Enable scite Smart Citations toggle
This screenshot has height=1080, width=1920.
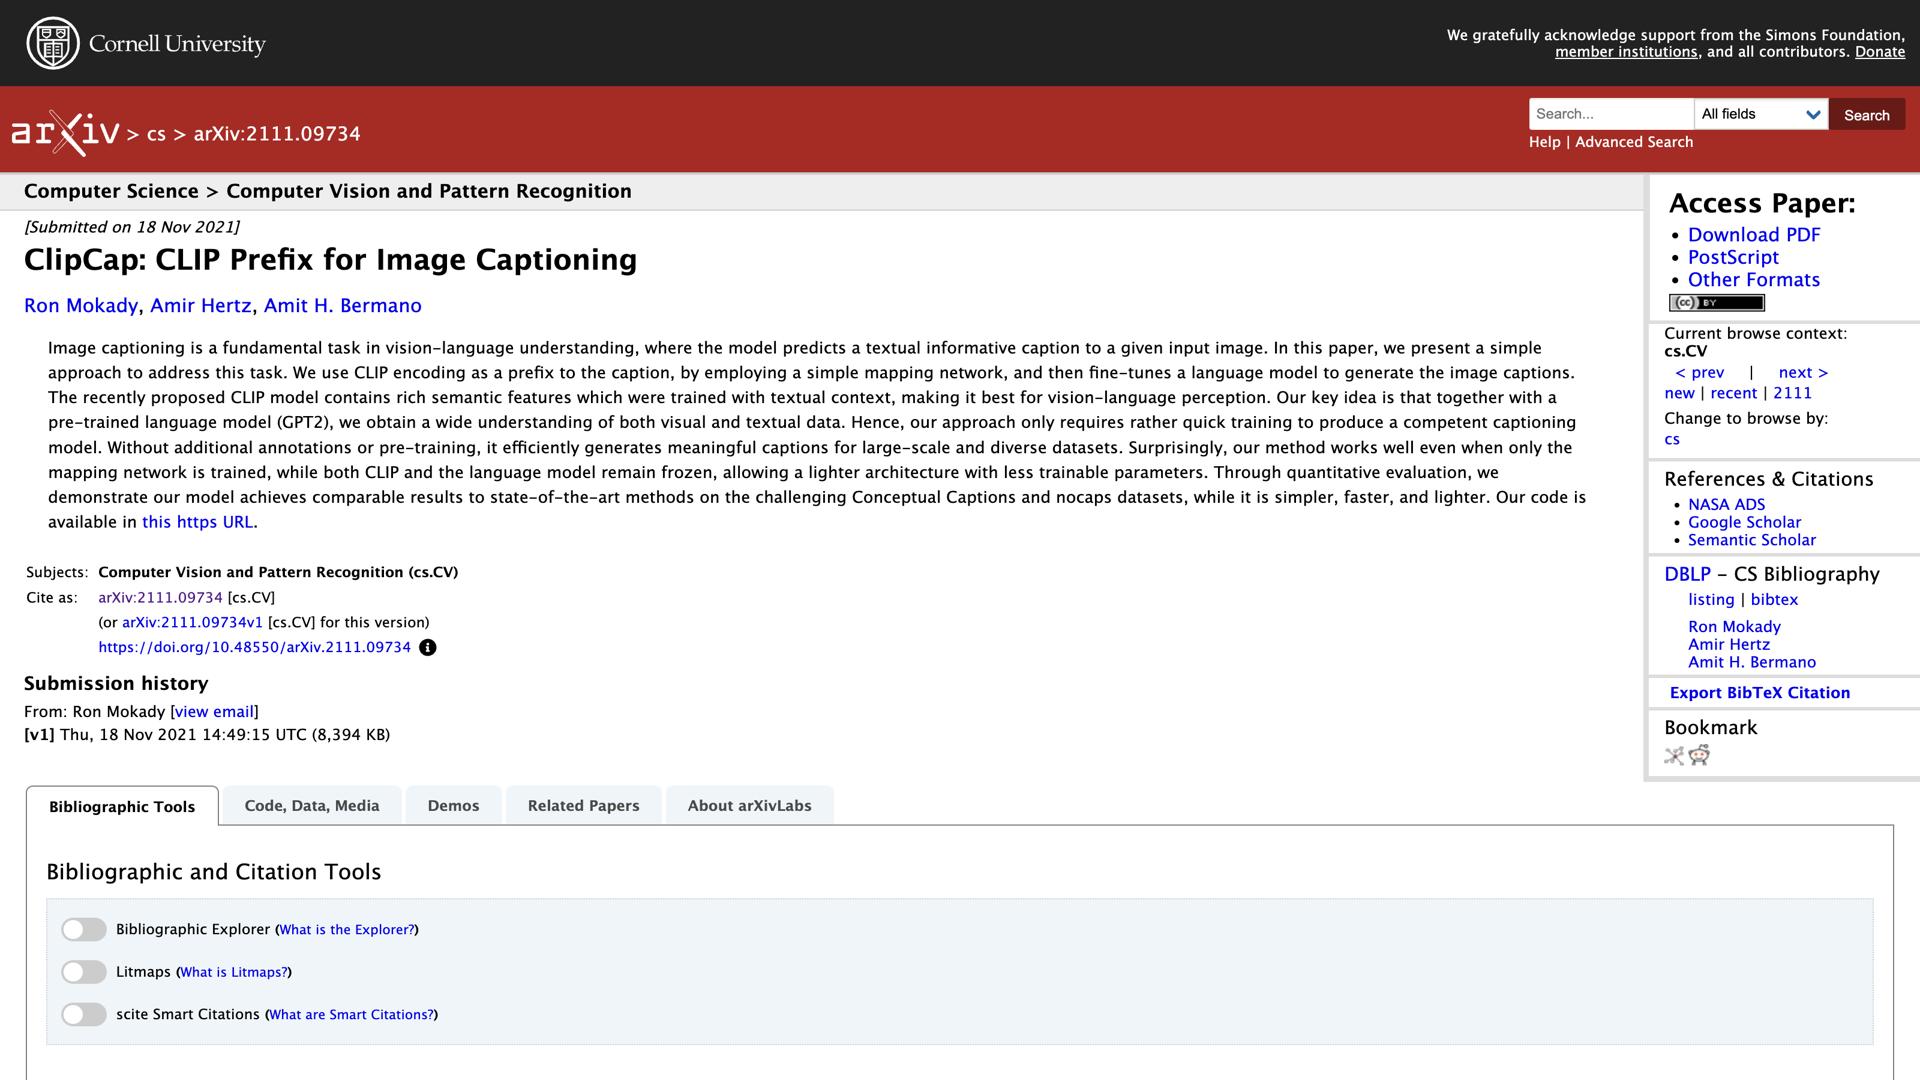click(x=84, y=1015)
